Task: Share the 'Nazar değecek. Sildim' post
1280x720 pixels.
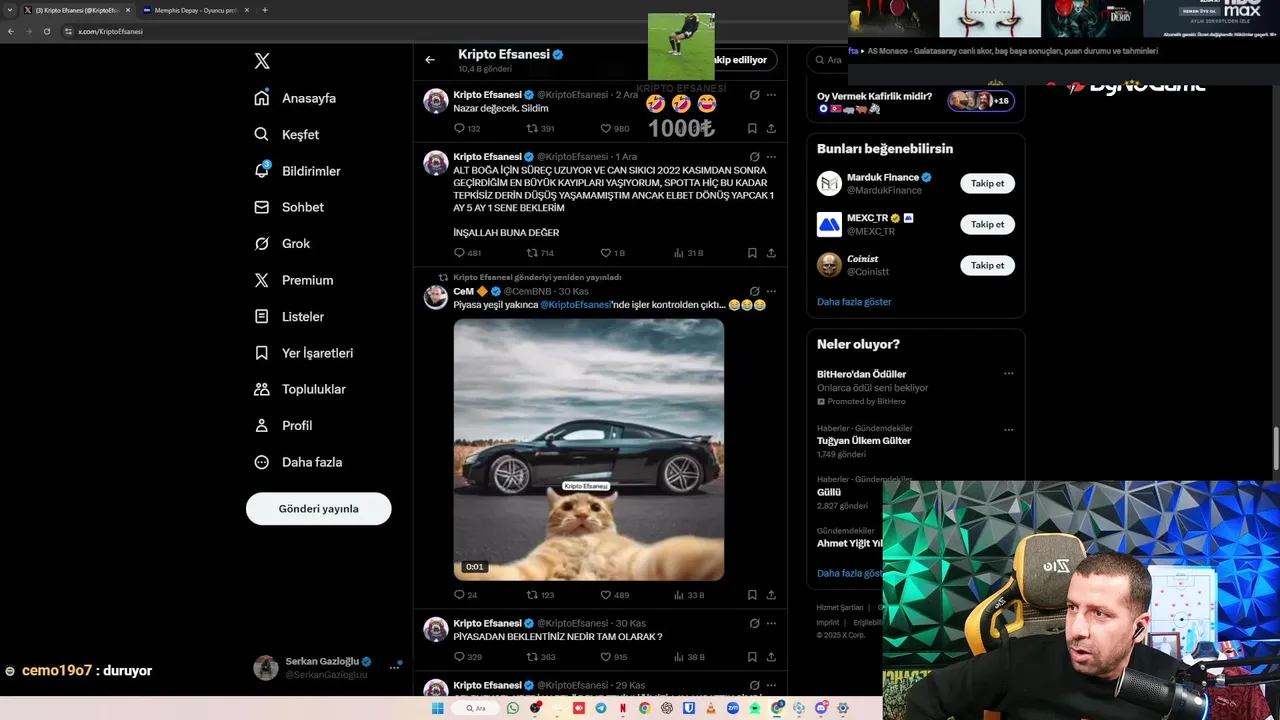Action: coord(771,128)
